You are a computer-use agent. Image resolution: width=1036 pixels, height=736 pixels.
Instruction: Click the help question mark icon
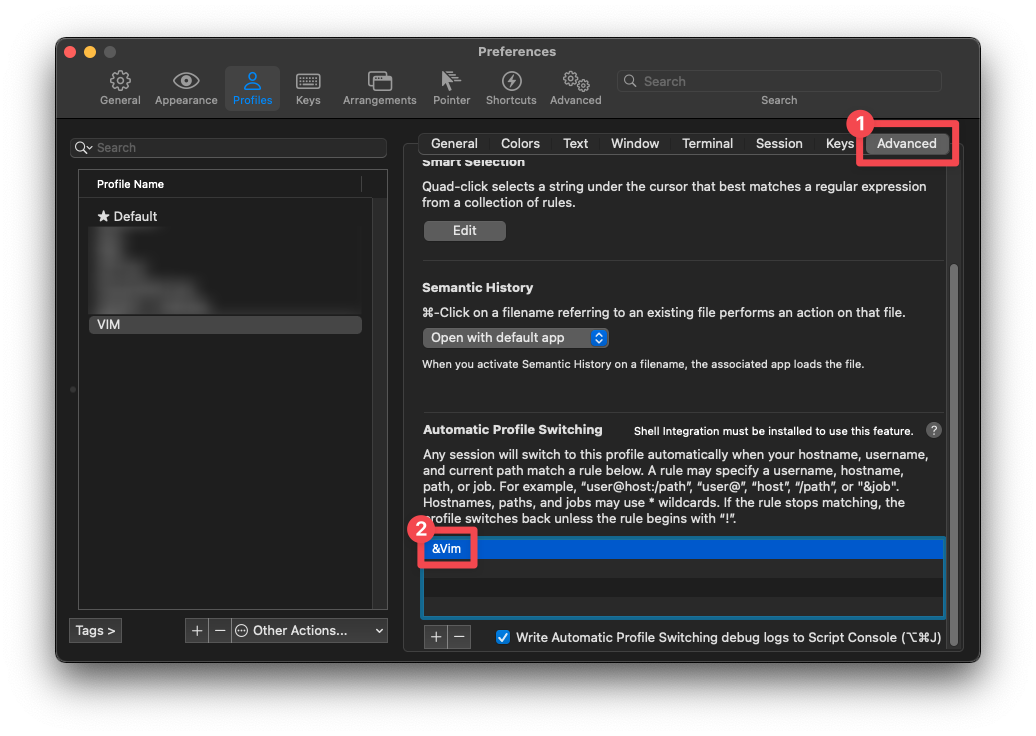pyautogui.click(x=934, y=430)
